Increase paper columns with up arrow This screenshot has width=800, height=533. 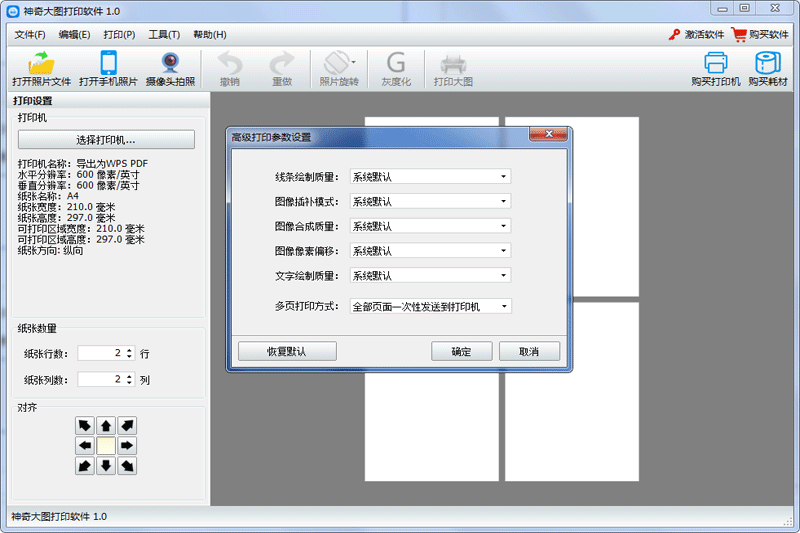point(129,376)
